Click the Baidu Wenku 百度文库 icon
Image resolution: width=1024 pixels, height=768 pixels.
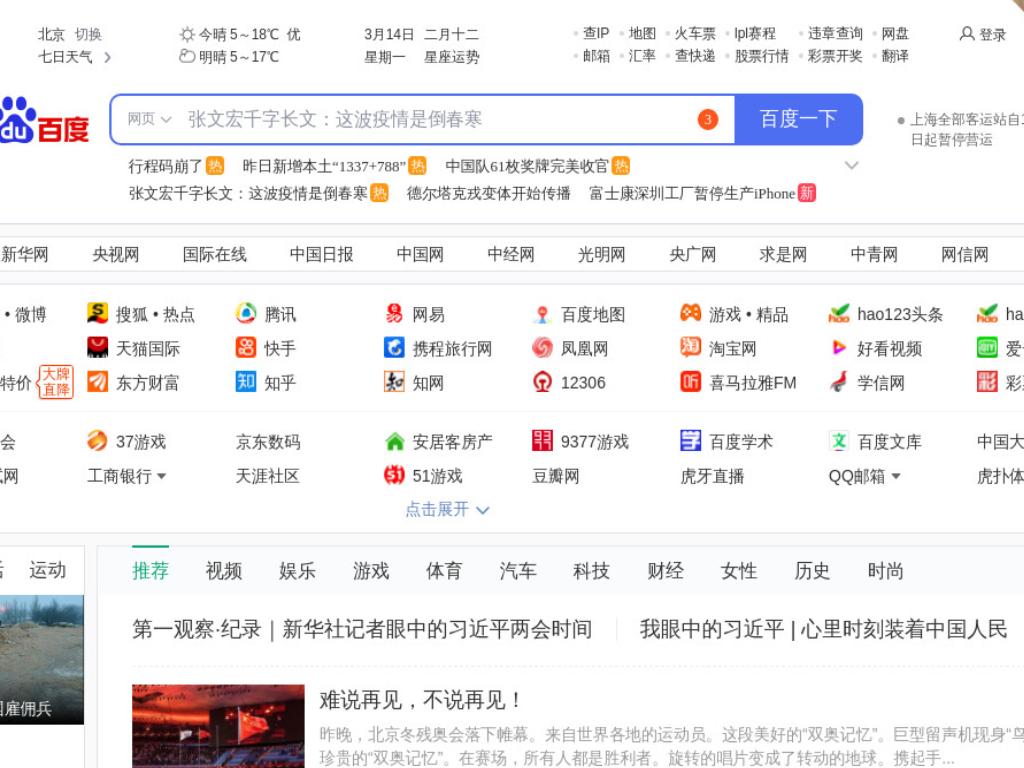[x=839, y=441]
